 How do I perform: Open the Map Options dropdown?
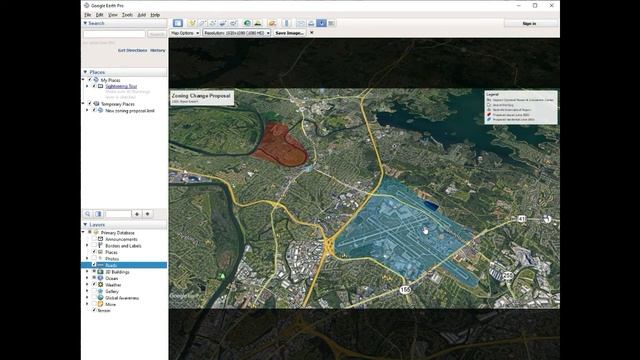[x=185, y=33]
